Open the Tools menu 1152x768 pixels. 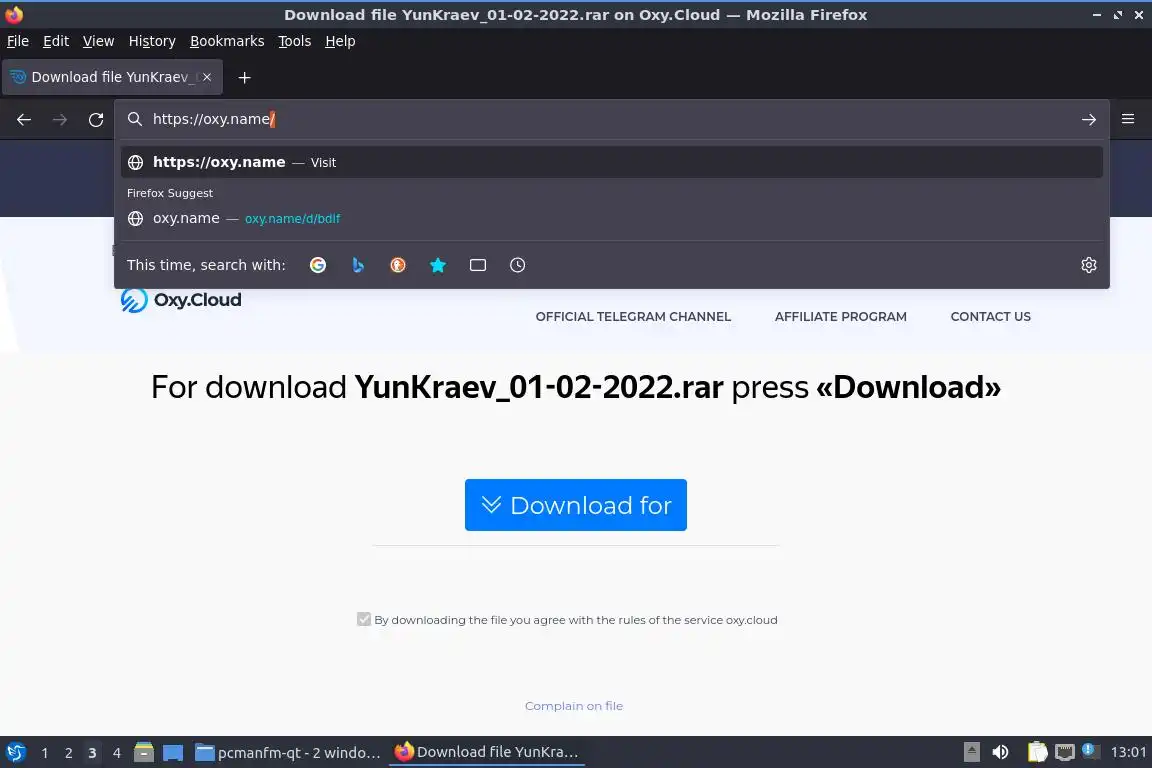coord(295,41)
